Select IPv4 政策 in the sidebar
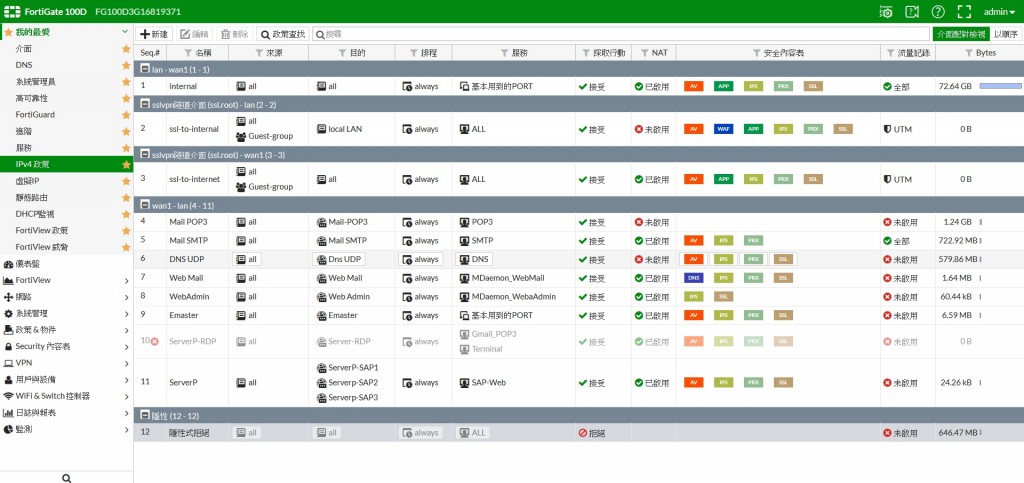Screen dimensions: 1024x483 click(67, 164)
